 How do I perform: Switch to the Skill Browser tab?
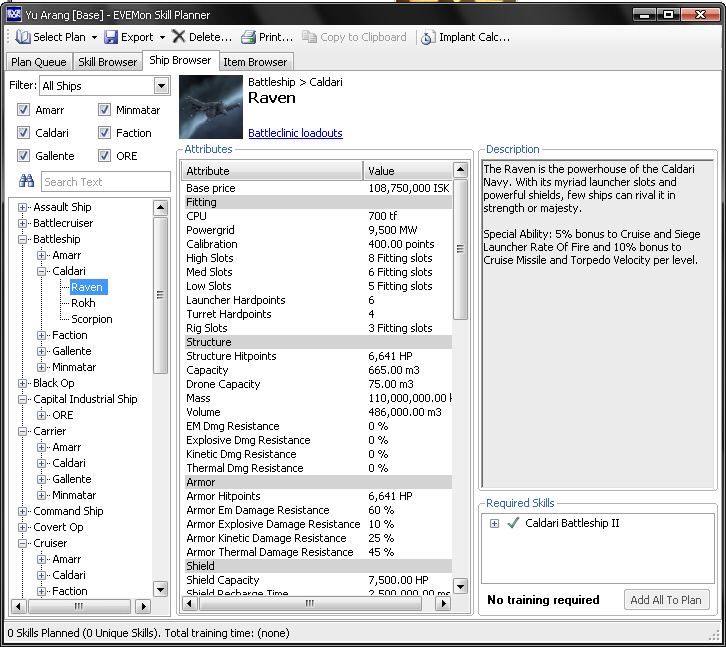(107, 62)
